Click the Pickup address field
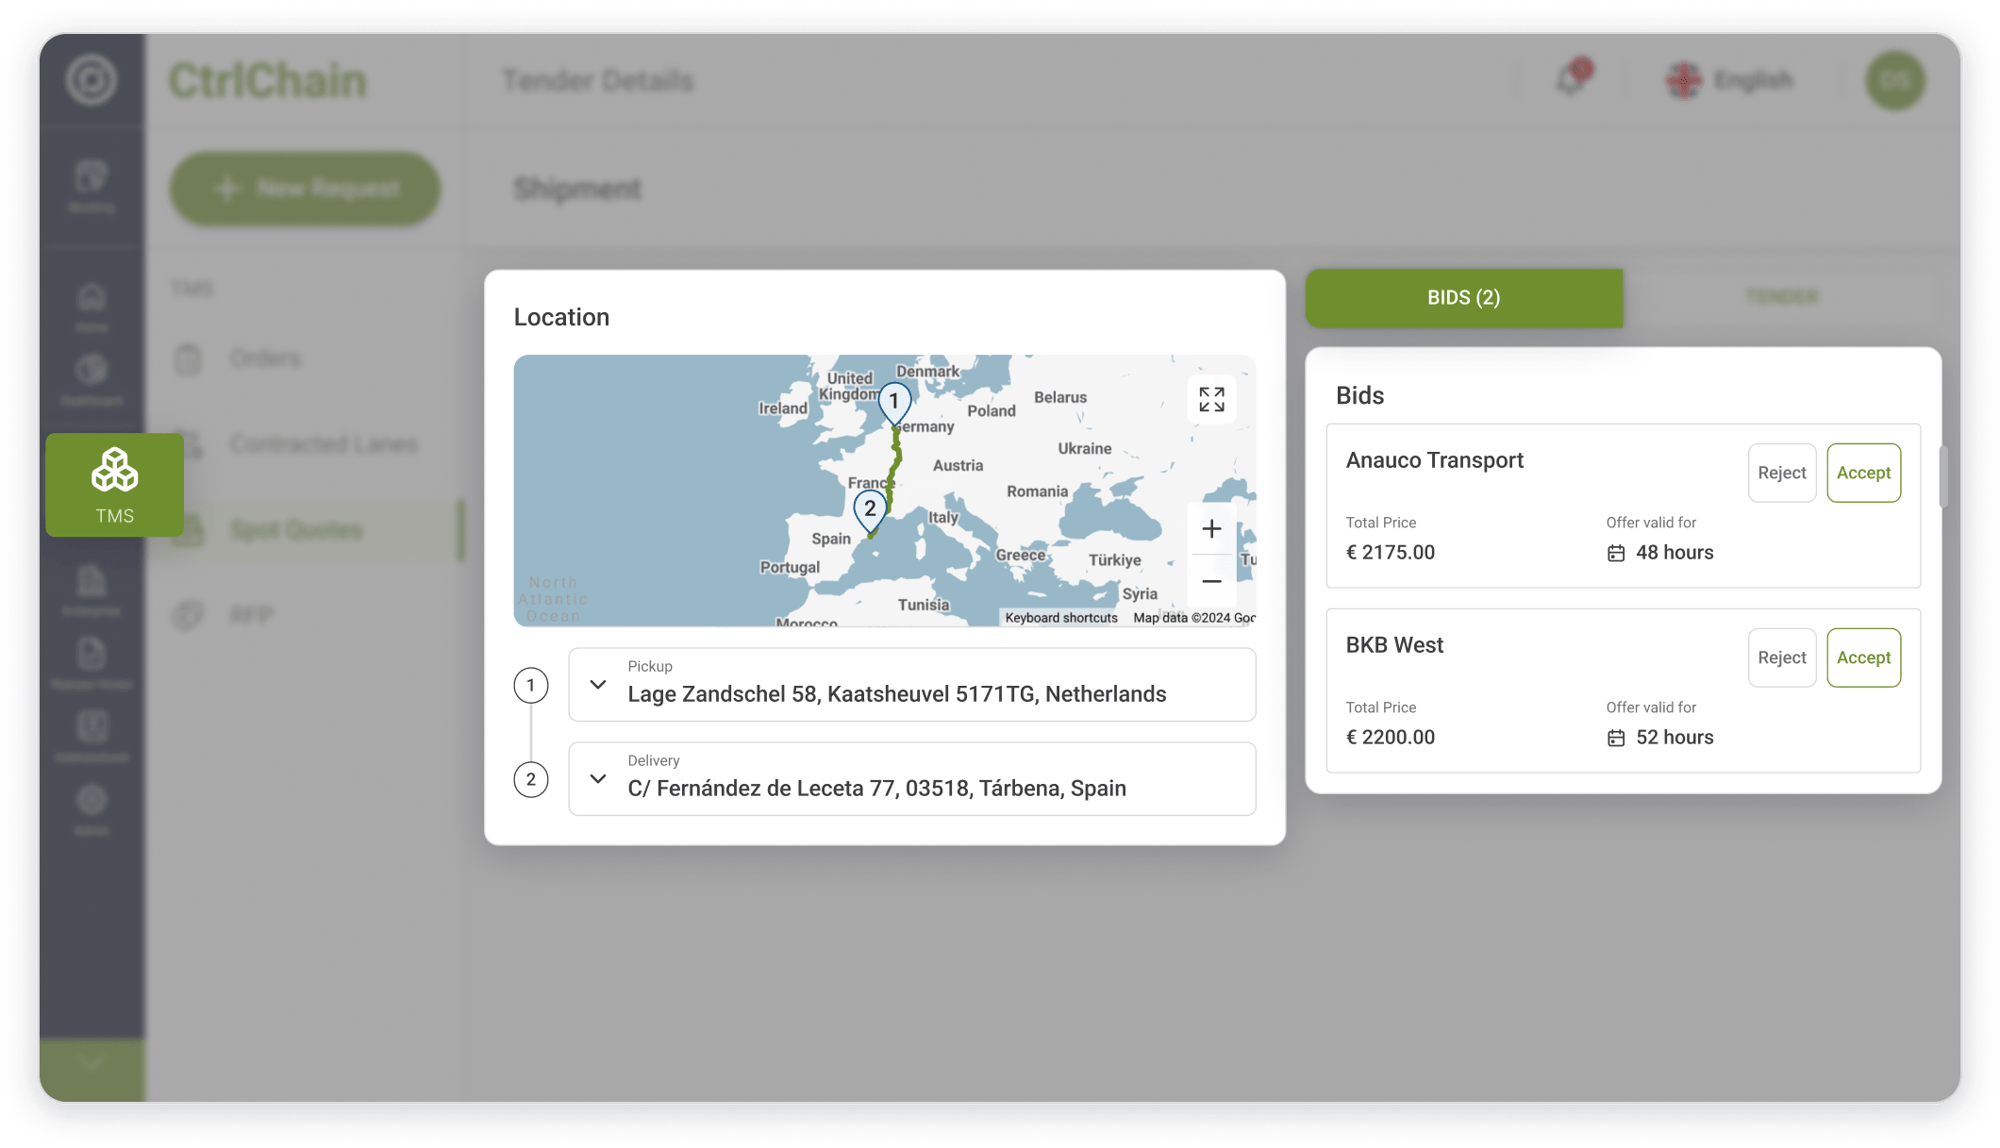The height and width of the screenshot is (1148, 2000). (x=912, y=685)
